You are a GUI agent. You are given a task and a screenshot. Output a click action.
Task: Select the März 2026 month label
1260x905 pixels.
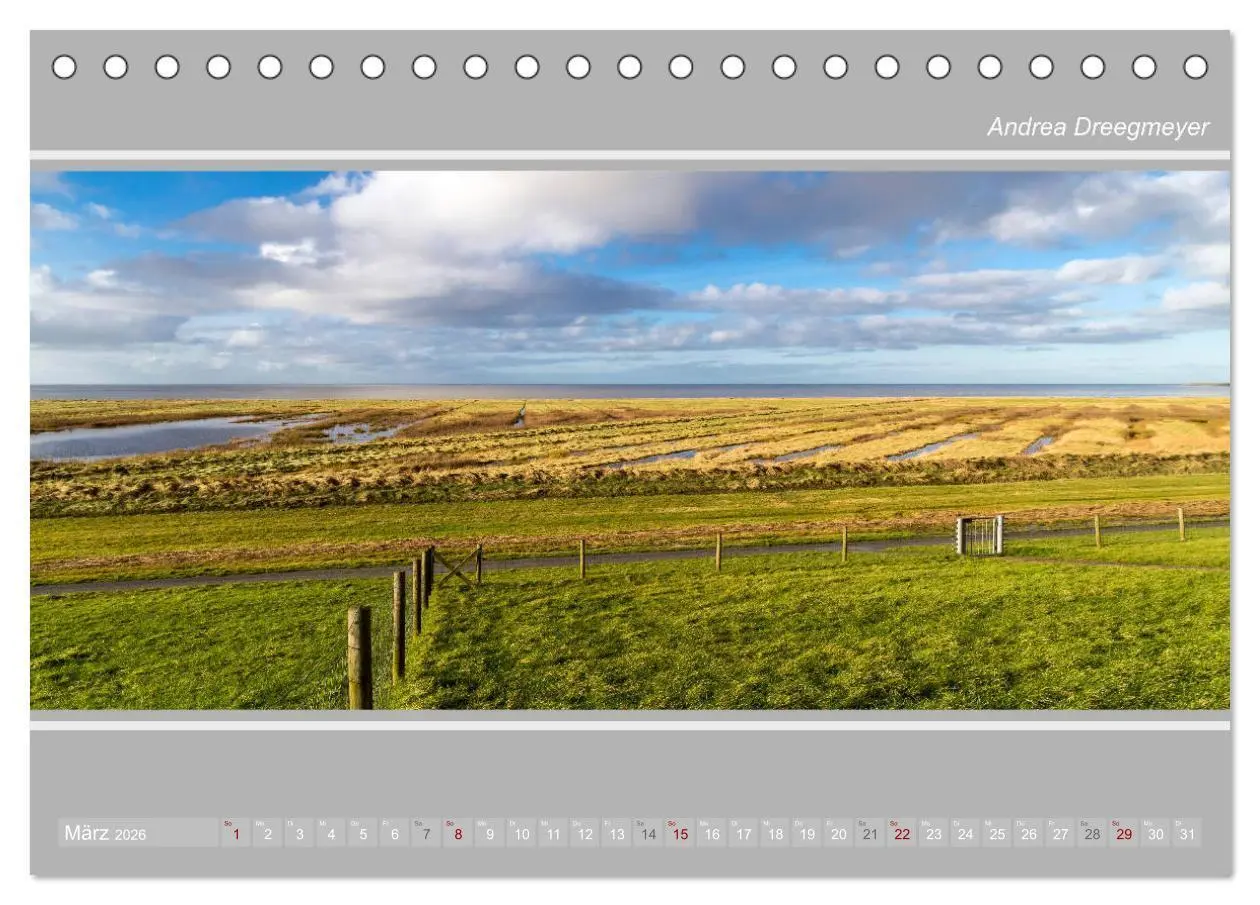click(105, 833)
